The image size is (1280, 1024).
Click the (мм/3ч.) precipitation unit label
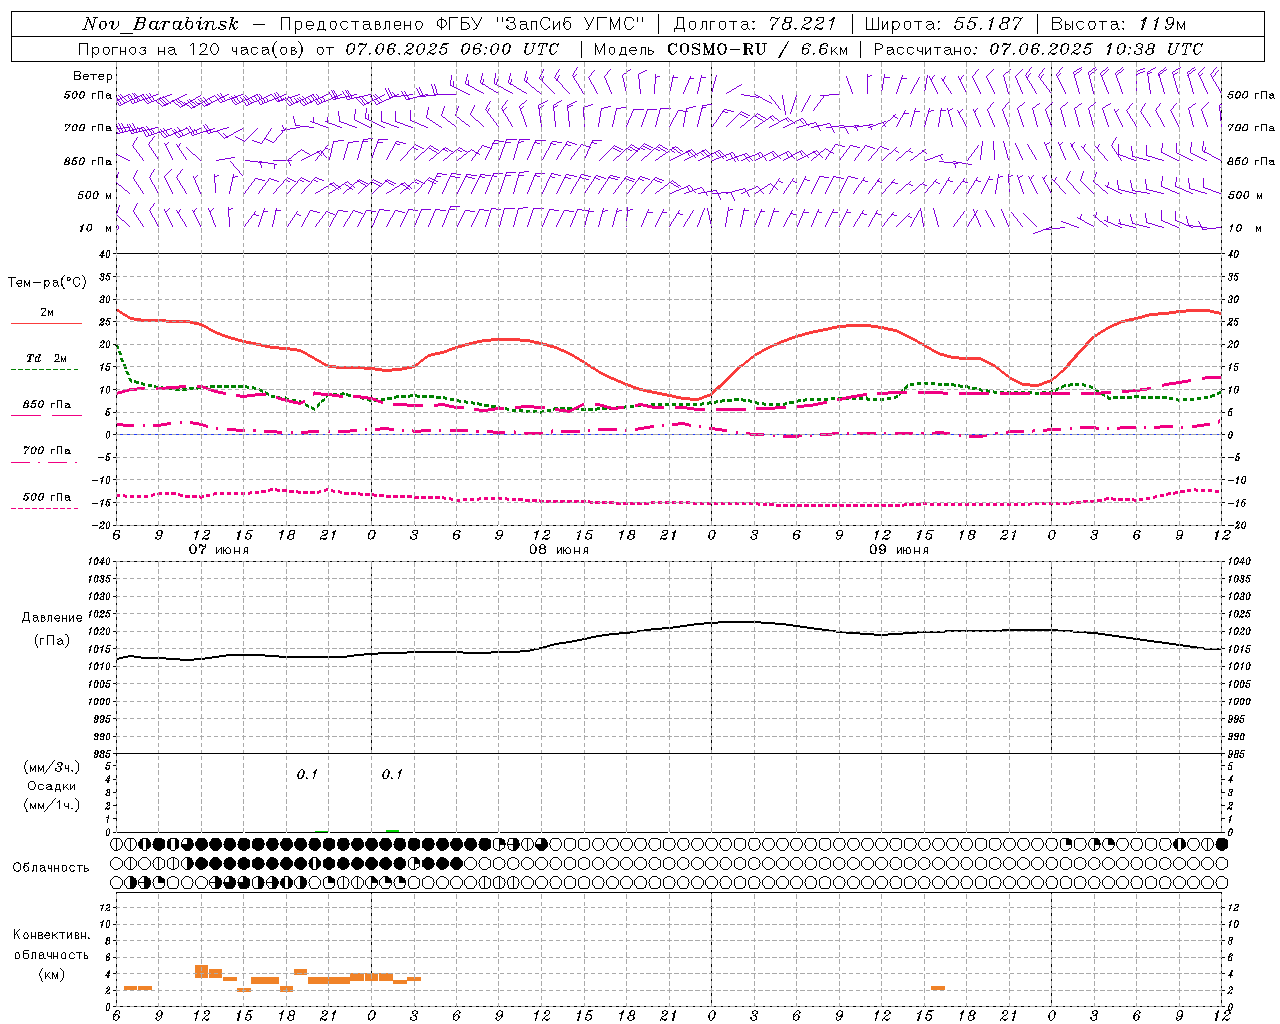[x=51, y=767]
